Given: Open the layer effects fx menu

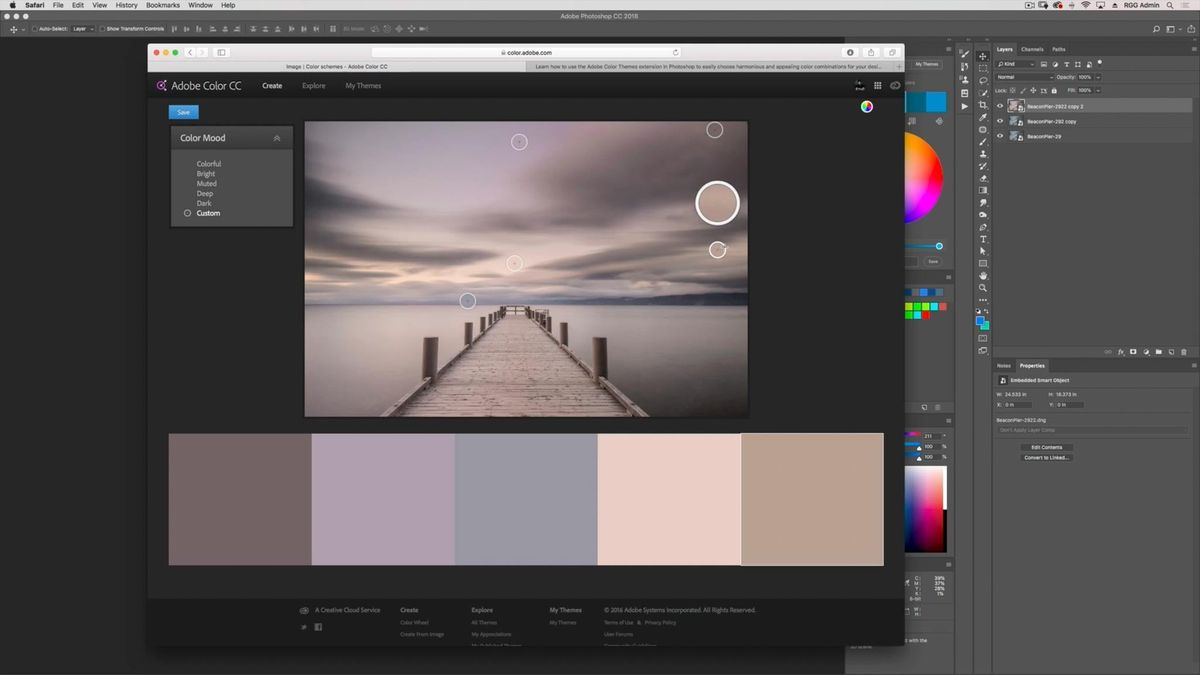Looking at the screenshot, I should (1121, 352).
